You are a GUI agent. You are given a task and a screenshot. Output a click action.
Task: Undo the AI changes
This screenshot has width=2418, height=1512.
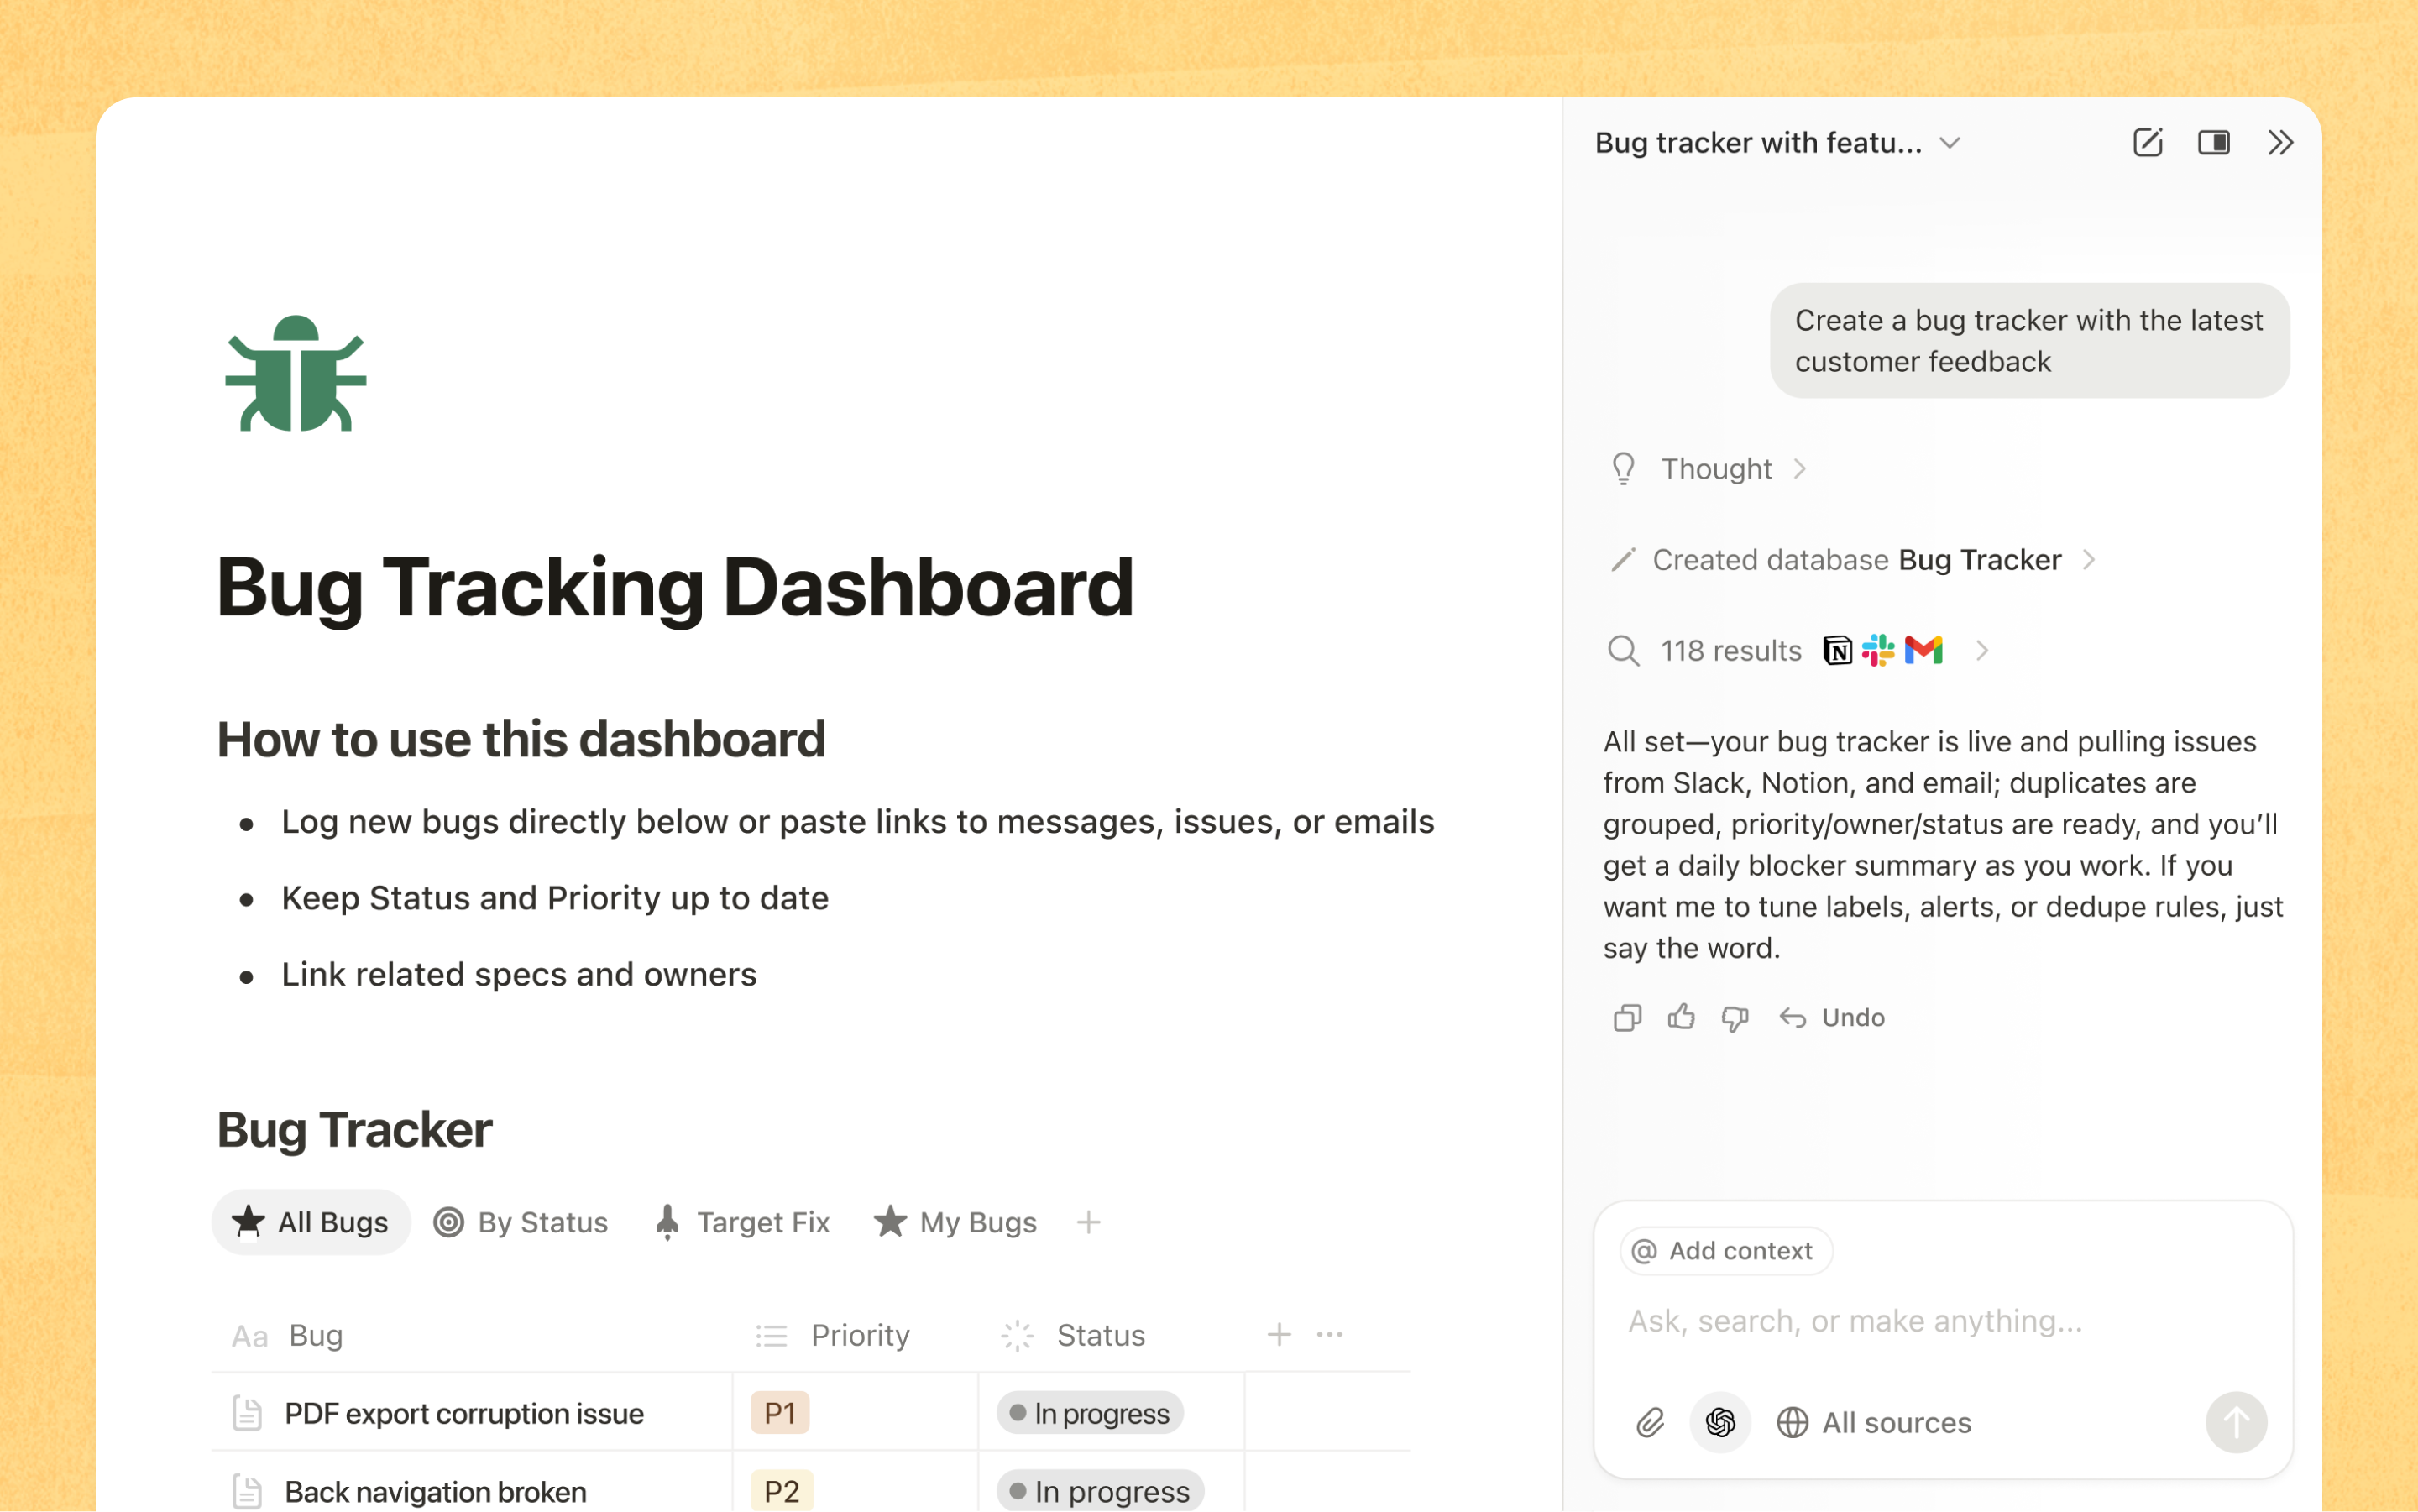[x=1832, y=1017]
